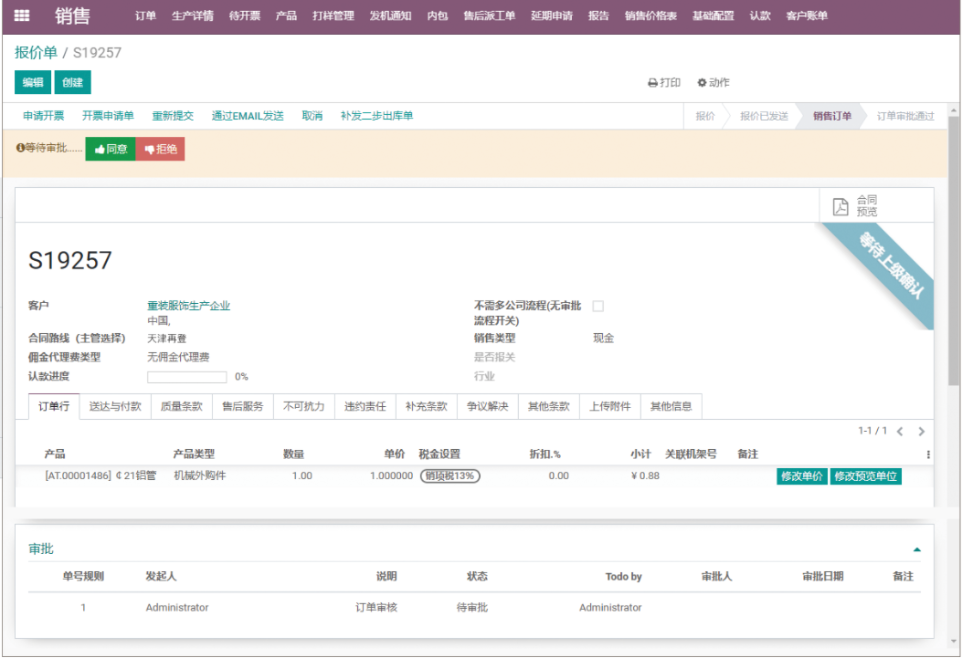Open the apps grid menu icon

point(22,16)
